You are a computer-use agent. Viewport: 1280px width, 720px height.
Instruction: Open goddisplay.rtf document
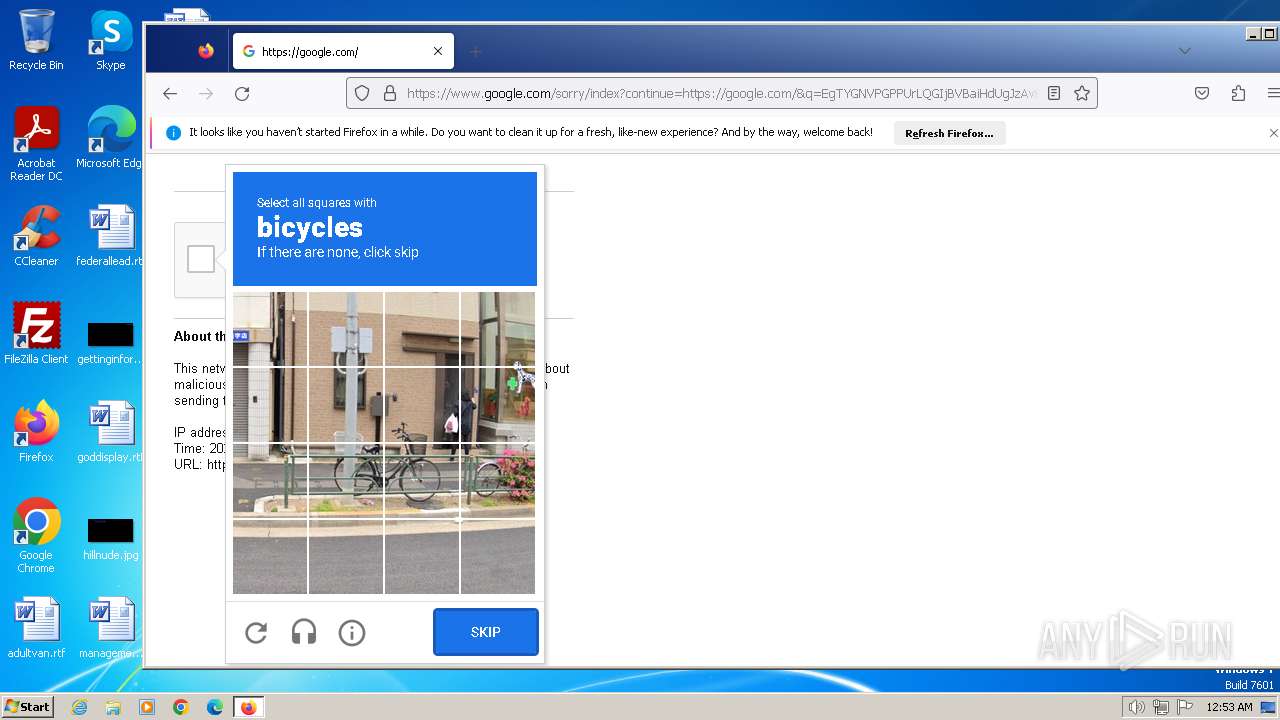pyautogui.click(x=110, y=432)
